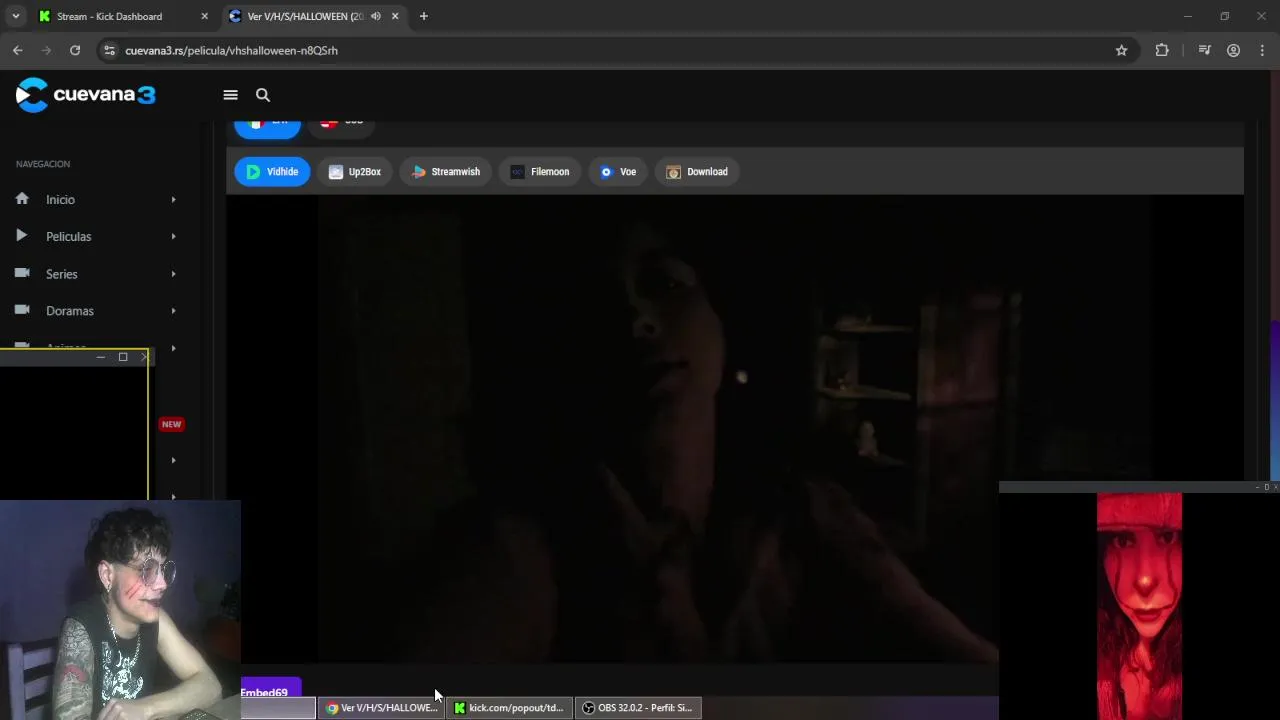Open Peliculas in navigation
Viewport: 1280px width, 720px height.
68,237
